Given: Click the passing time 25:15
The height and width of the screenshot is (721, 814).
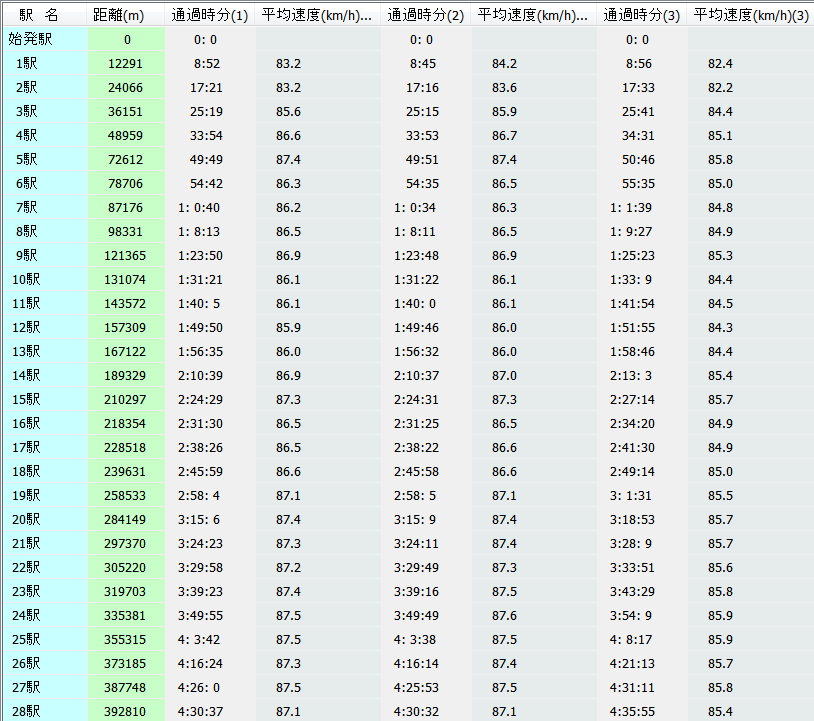Looking at the screenshot, I should 422,111.
